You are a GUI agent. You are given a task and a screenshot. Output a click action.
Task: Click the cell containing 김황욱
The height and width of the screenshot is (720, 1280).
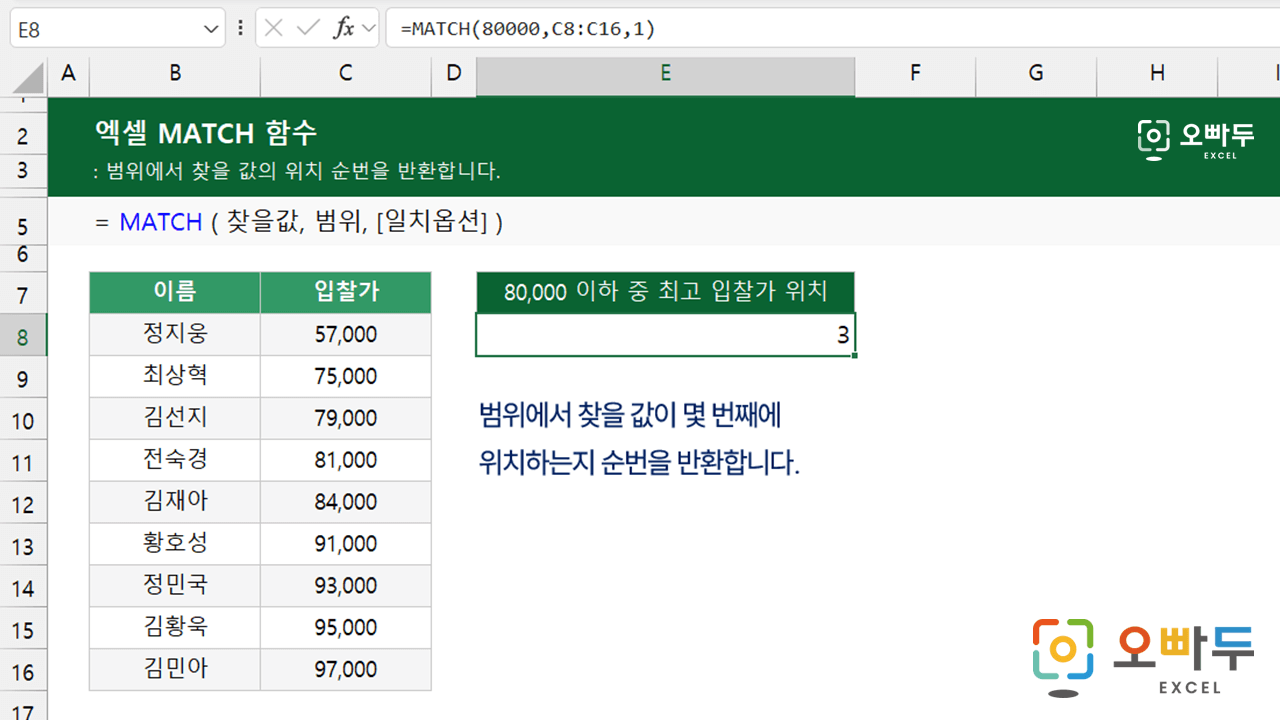pos(175,628)
